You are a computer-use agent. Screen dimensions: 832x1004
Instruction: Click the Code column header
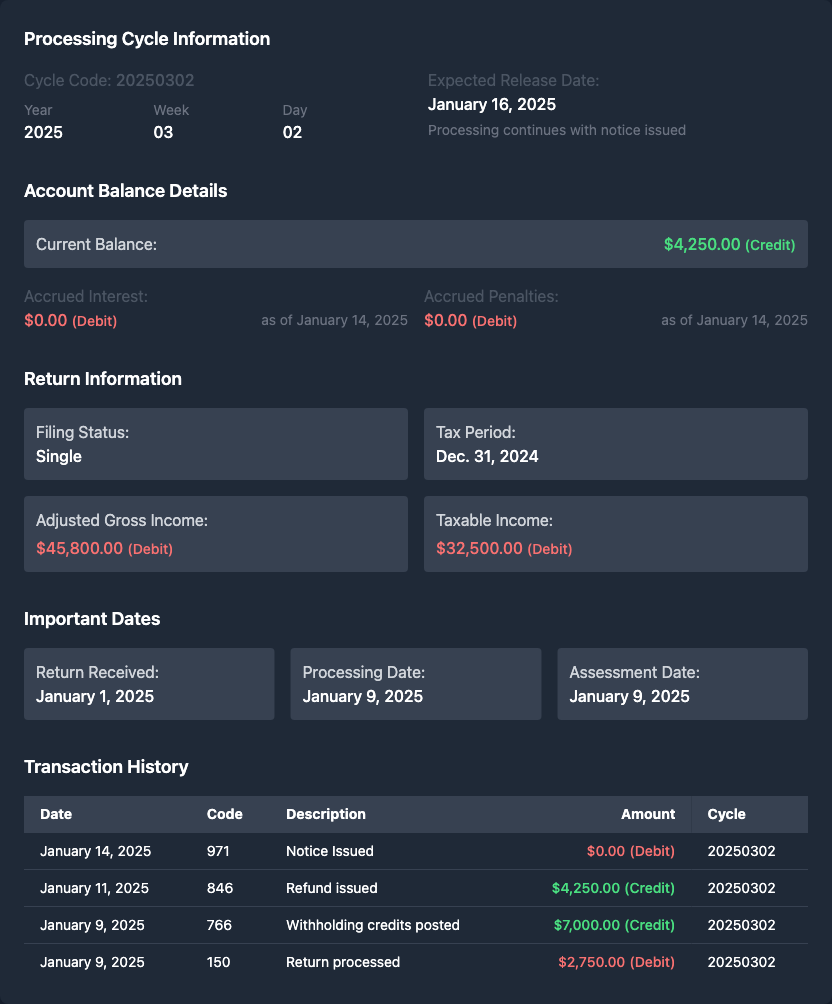224,814
